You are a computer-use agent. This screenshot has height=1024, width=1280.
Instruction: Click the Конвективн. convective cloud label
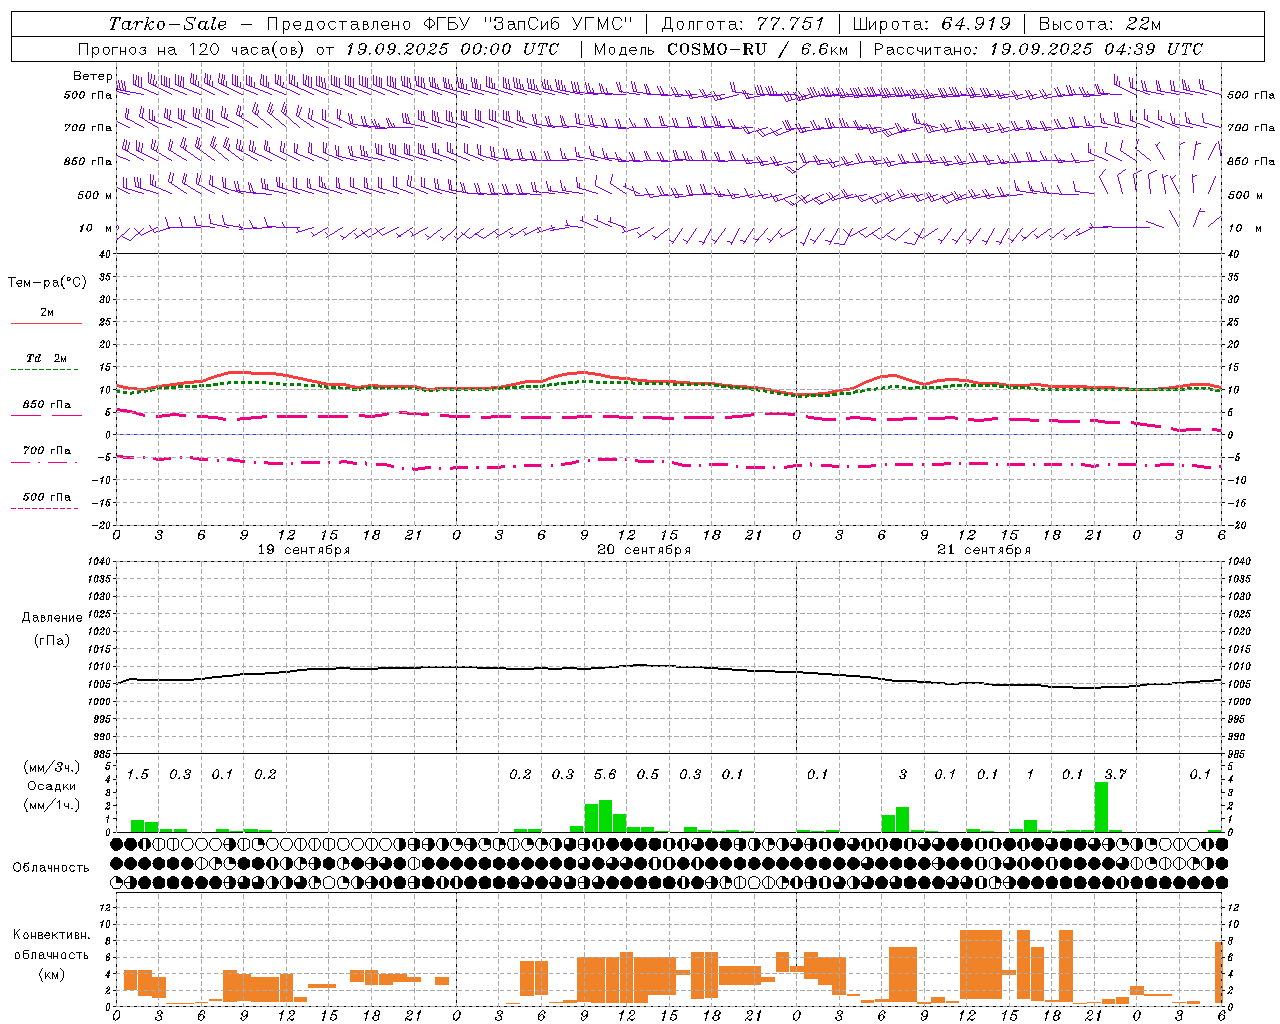tap(51, 935)
